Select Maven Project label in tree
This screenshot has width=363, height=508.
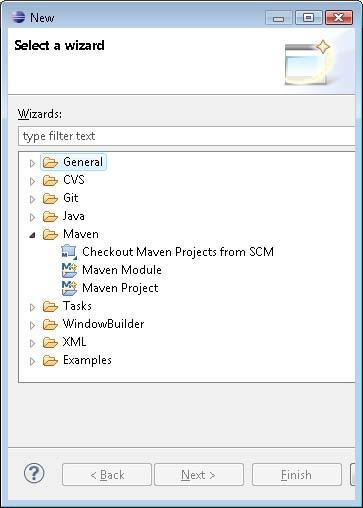point(120,288)
